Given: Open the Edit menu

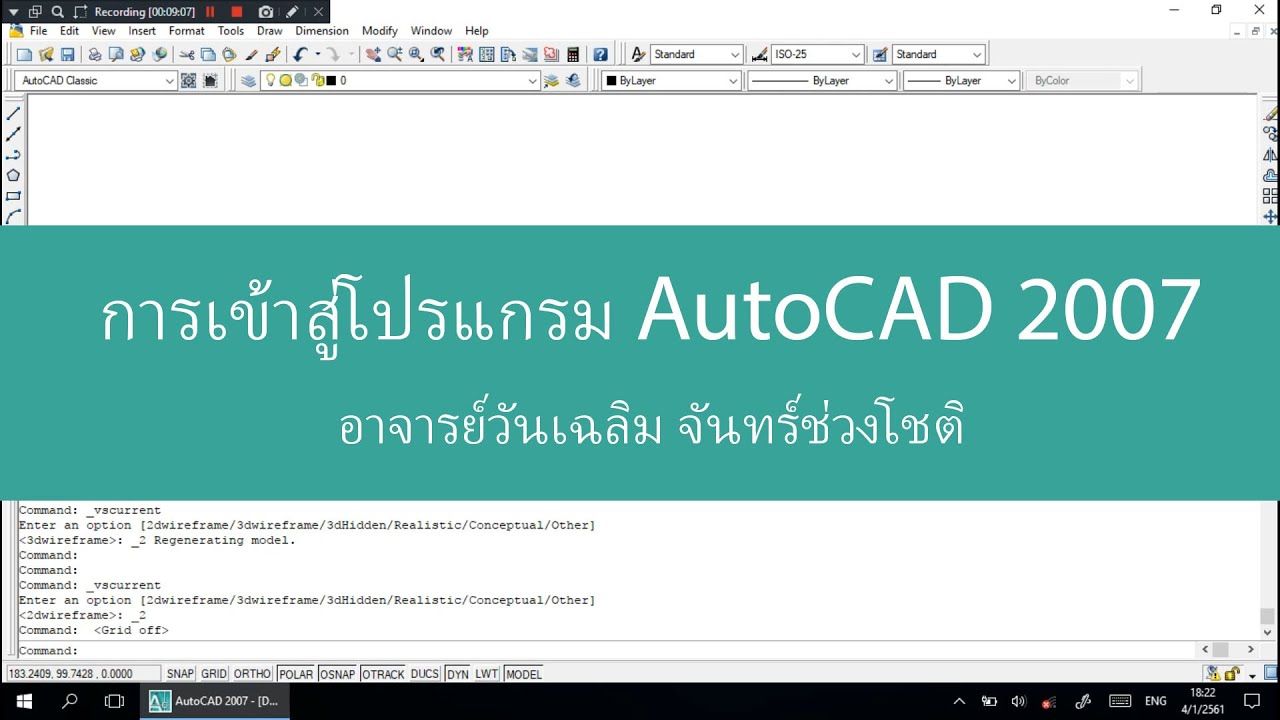Looking at the screenshot, I should (x=69, y=31).
